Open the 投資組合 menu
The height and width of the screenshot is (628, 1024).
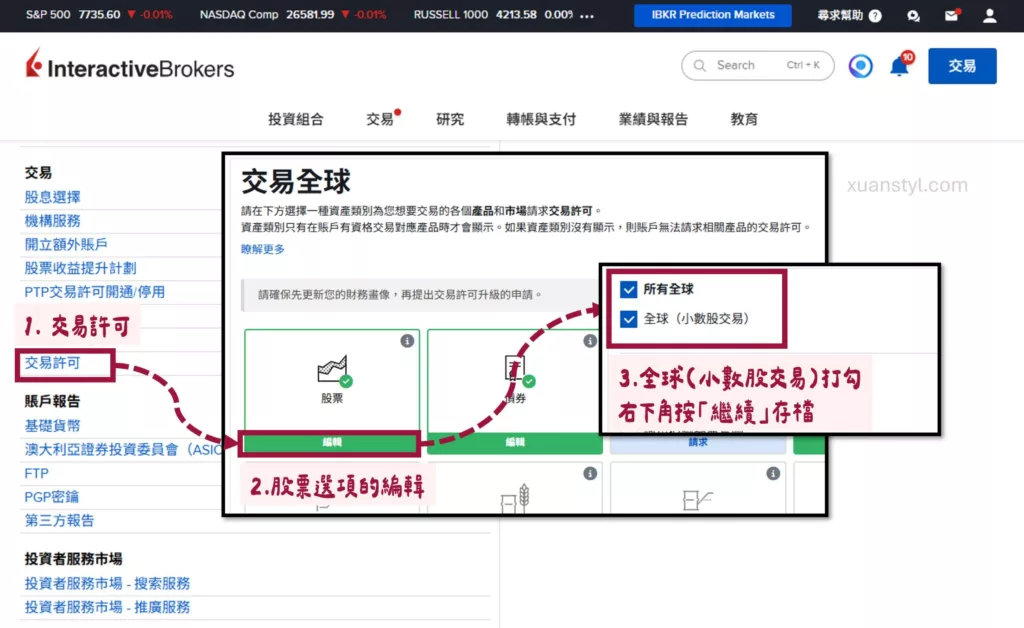[x=295, y=119]
